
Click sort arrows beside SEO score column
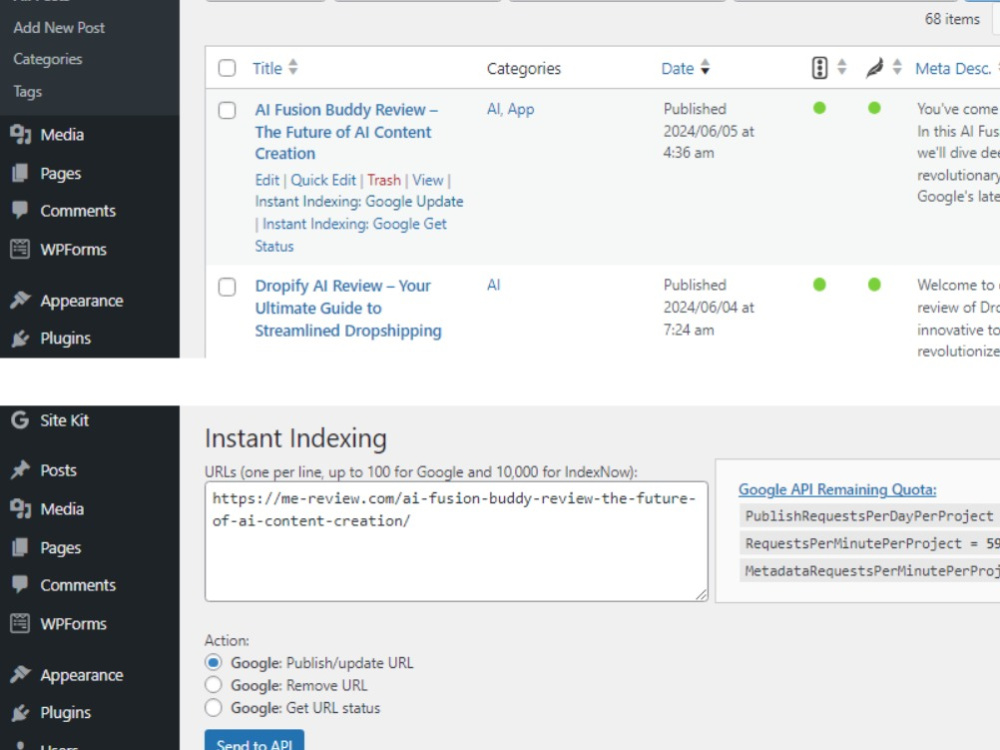click(x=842, y=67)
